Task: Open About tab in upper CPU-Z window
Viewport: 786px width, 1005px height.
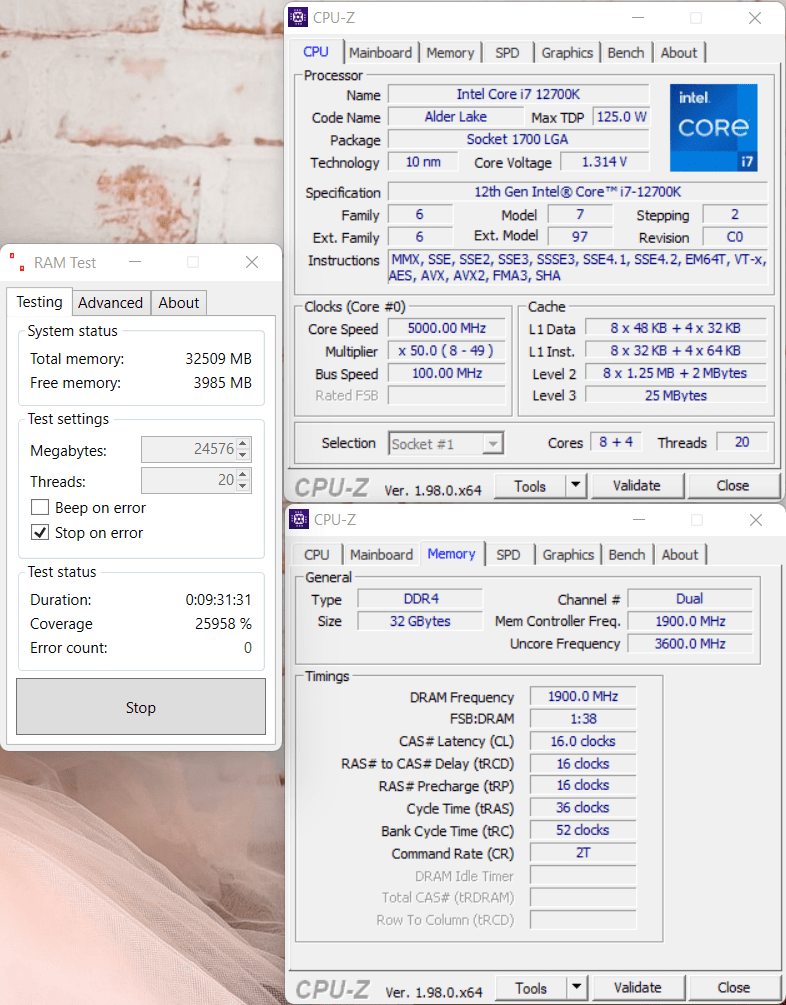Action: click(679, 53)
